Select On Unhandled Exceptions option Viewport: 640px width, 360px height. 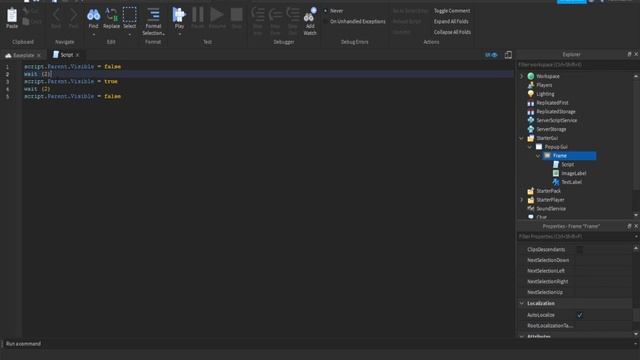coord(358,21)
